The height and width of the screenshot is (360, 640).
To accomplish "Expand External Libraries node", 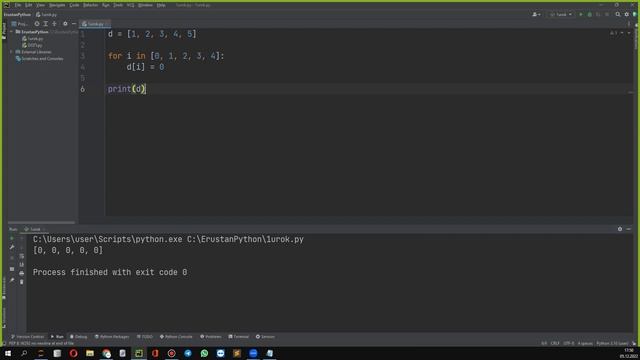I will coord(11,52).
